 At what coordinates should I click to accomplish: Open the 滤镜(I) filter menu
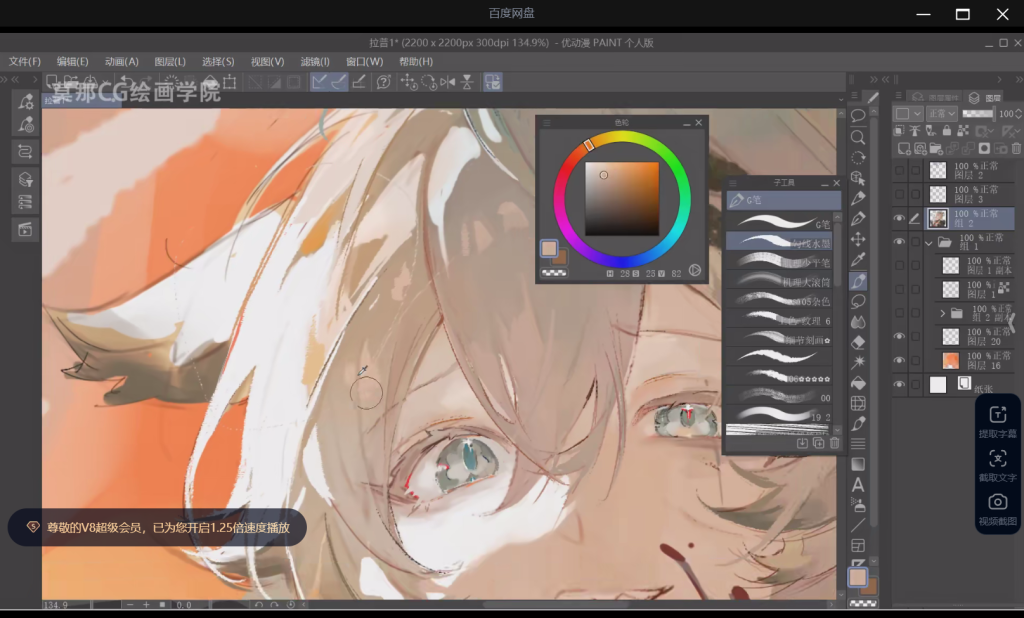click(x=315, y=62)
